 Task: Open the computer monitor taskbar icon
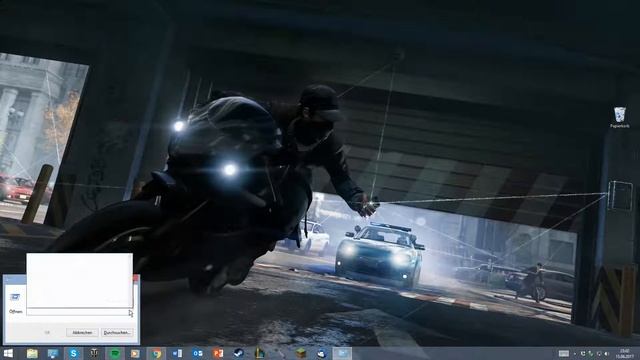tap(53, 353)
